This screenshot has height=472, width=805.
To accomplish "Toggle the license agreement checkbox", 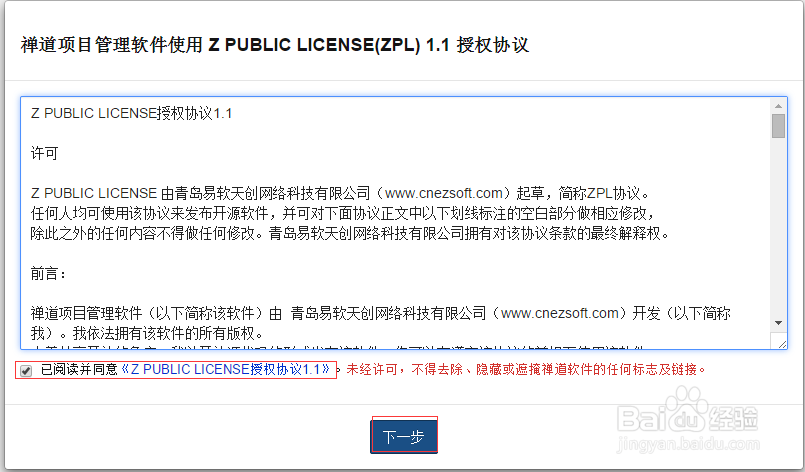I will point(26,370).
